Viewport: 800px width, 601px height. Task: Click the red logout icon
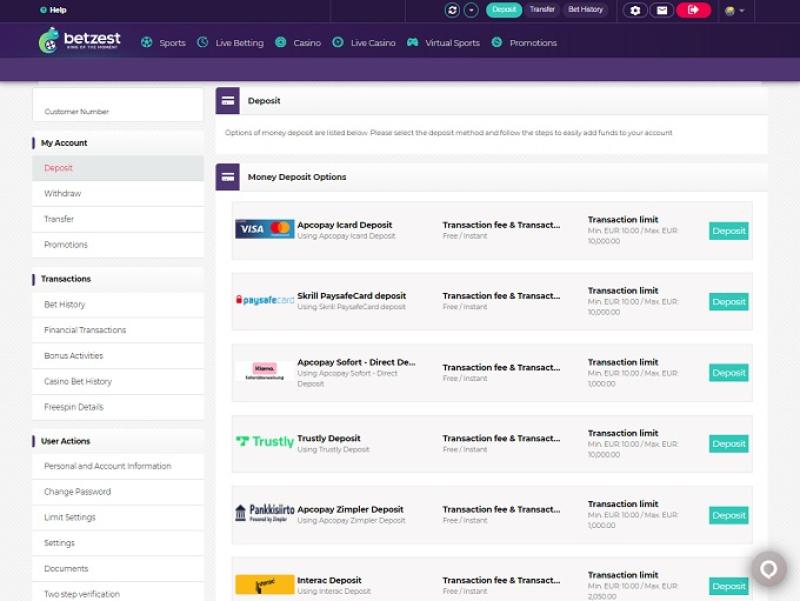pos(693,10)
